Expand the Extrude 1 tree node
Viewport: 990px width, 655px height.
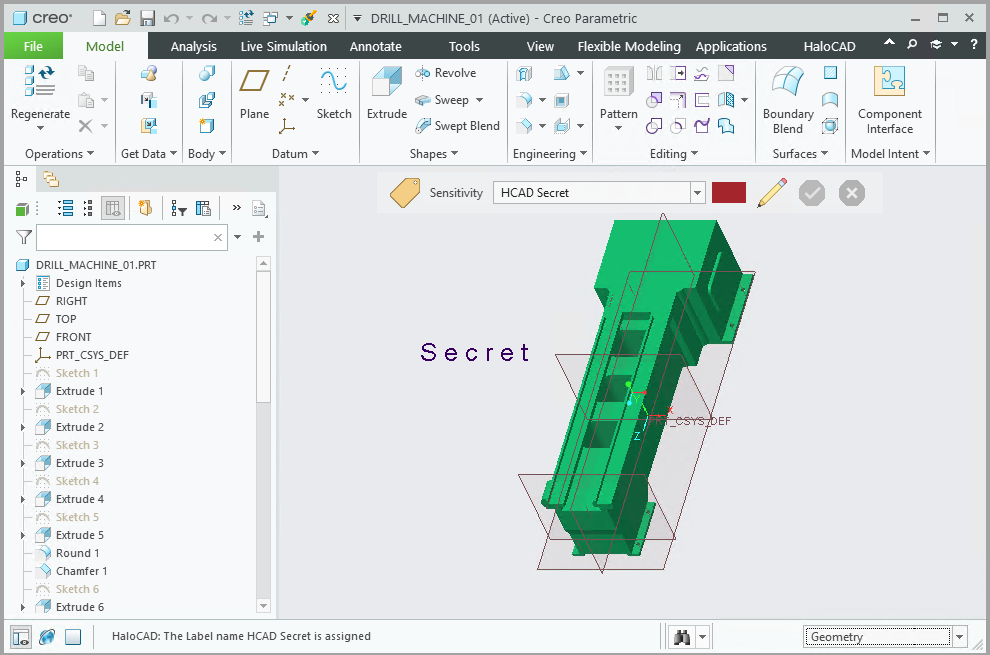coord(23,391)
